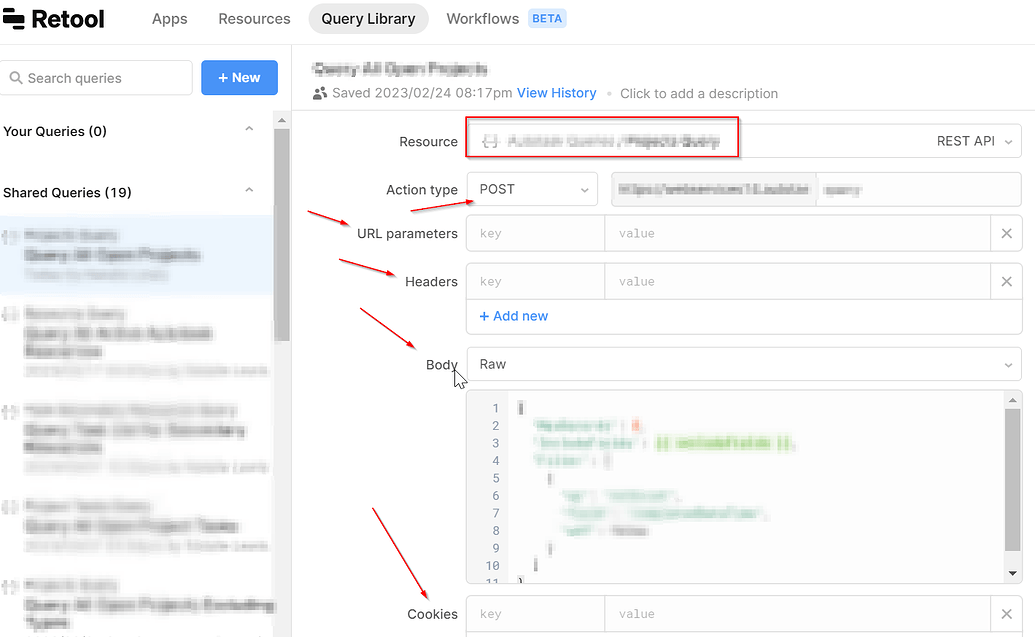The width and height of the screenshot is (1035, 637).
Task: Click the Headers value field
Action: point(797,281)
